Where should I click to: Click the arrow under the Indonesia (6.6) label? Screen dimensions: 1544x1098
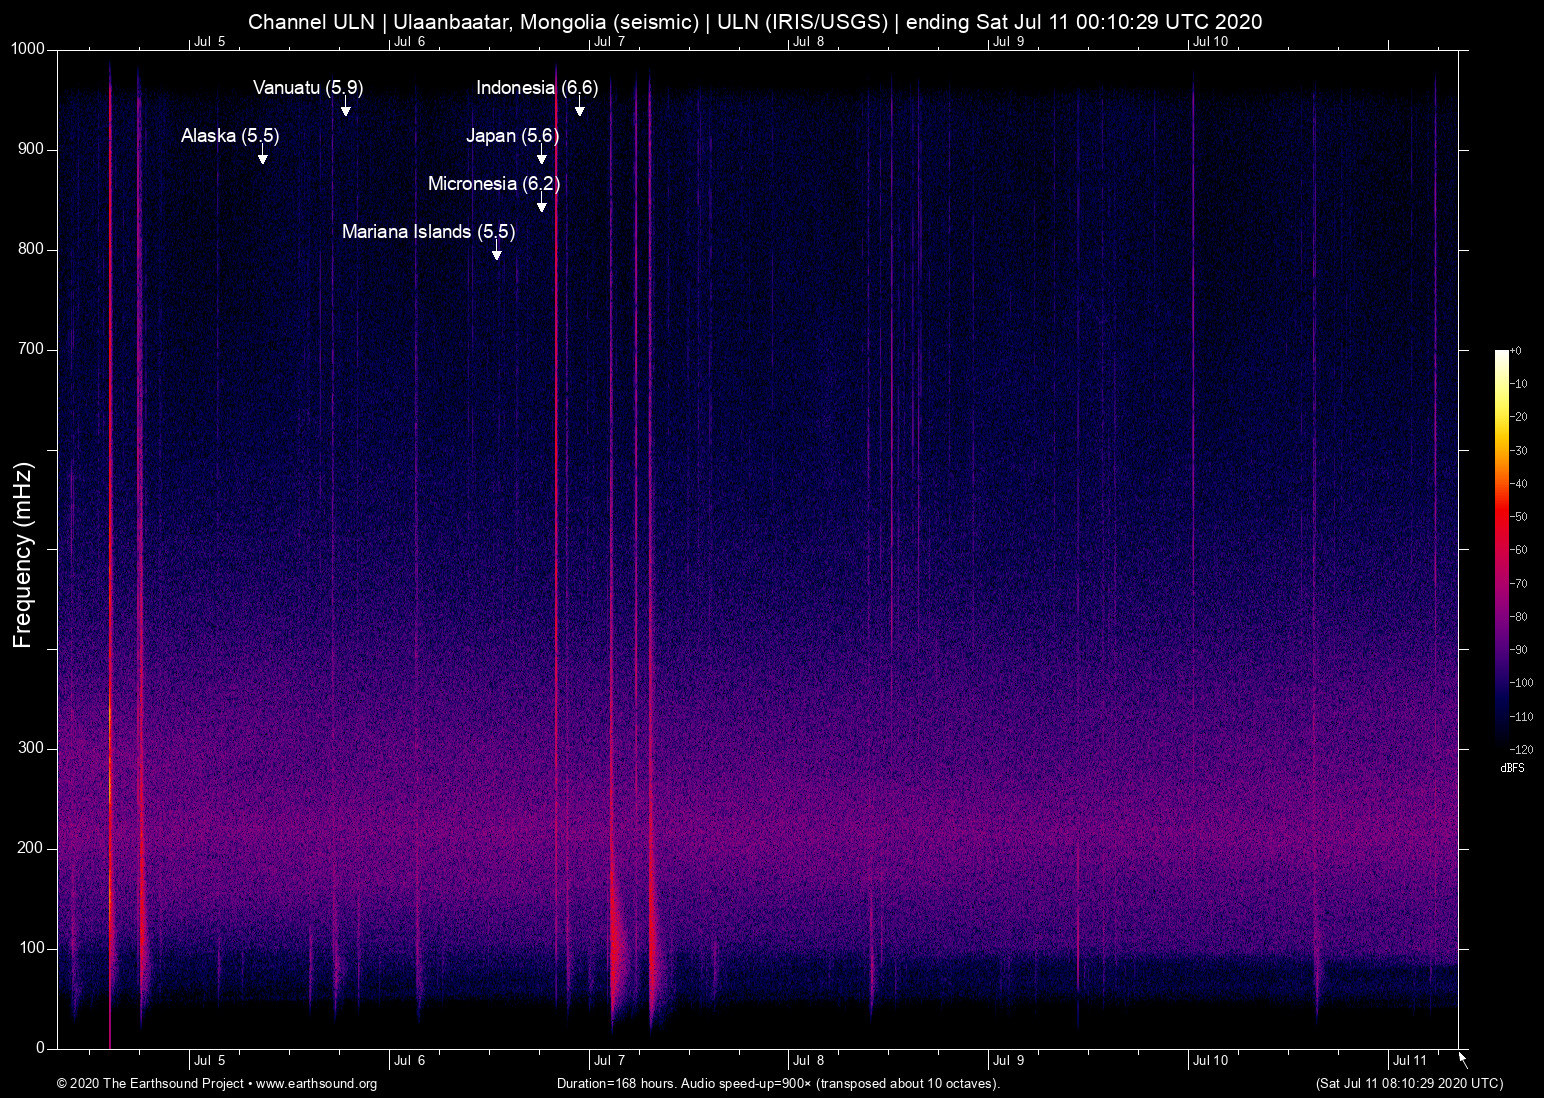[579, 106]
